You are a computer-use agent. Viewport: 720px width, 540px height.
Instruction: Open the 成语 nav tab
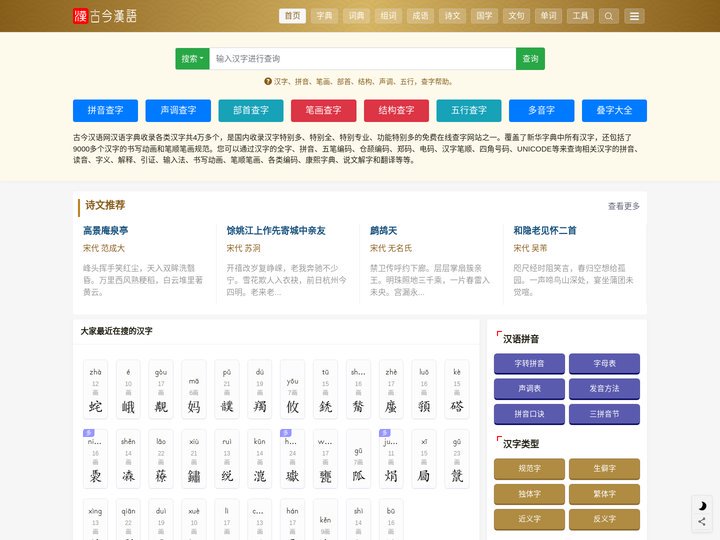[x=420, y=16]
